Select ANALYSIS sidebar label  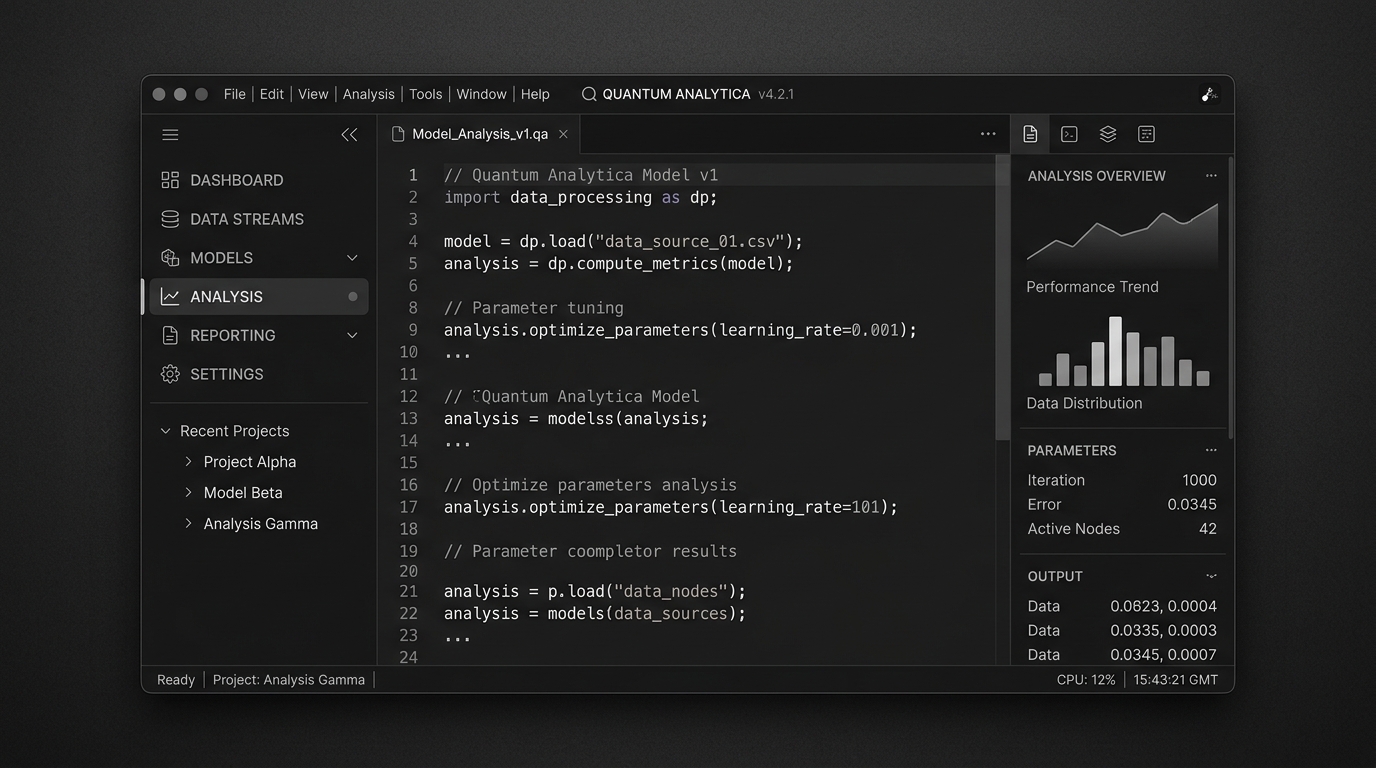point(226,297)
